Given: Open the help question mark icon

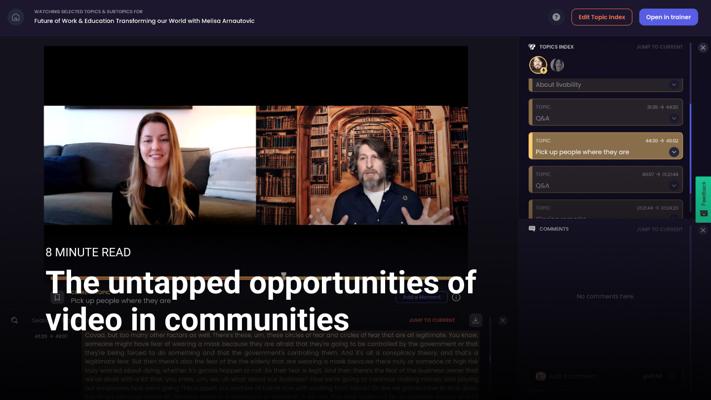Looking at the screenshot, I should 556,17.
